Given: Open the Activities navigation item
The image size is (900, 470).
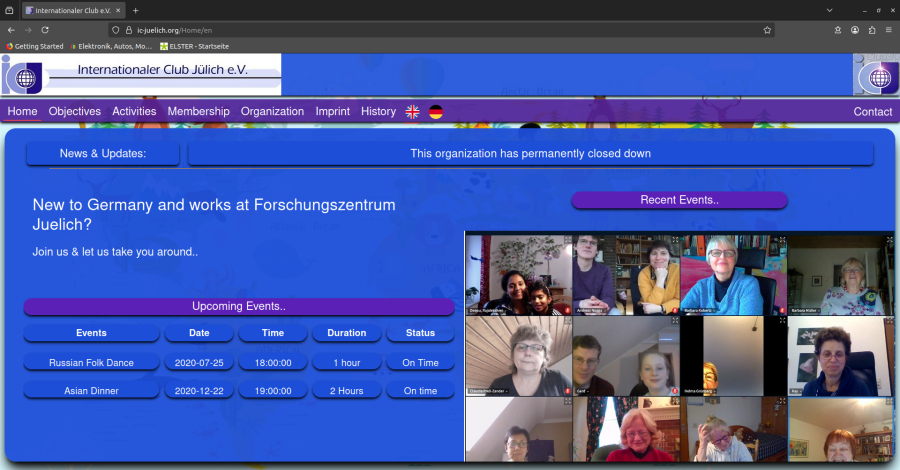Looking at the screenshot, I should pos(134,112).
